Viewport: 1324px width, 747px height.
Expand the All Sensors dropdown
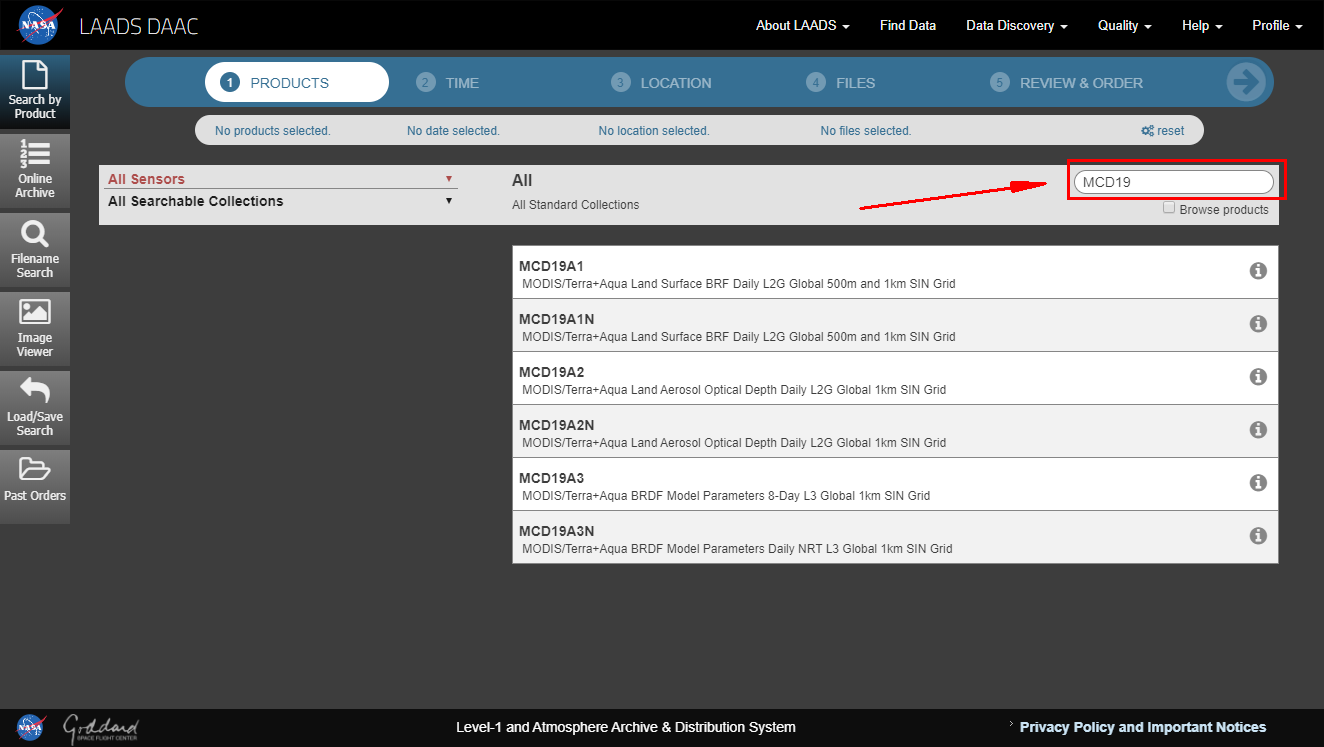[281, 179]
